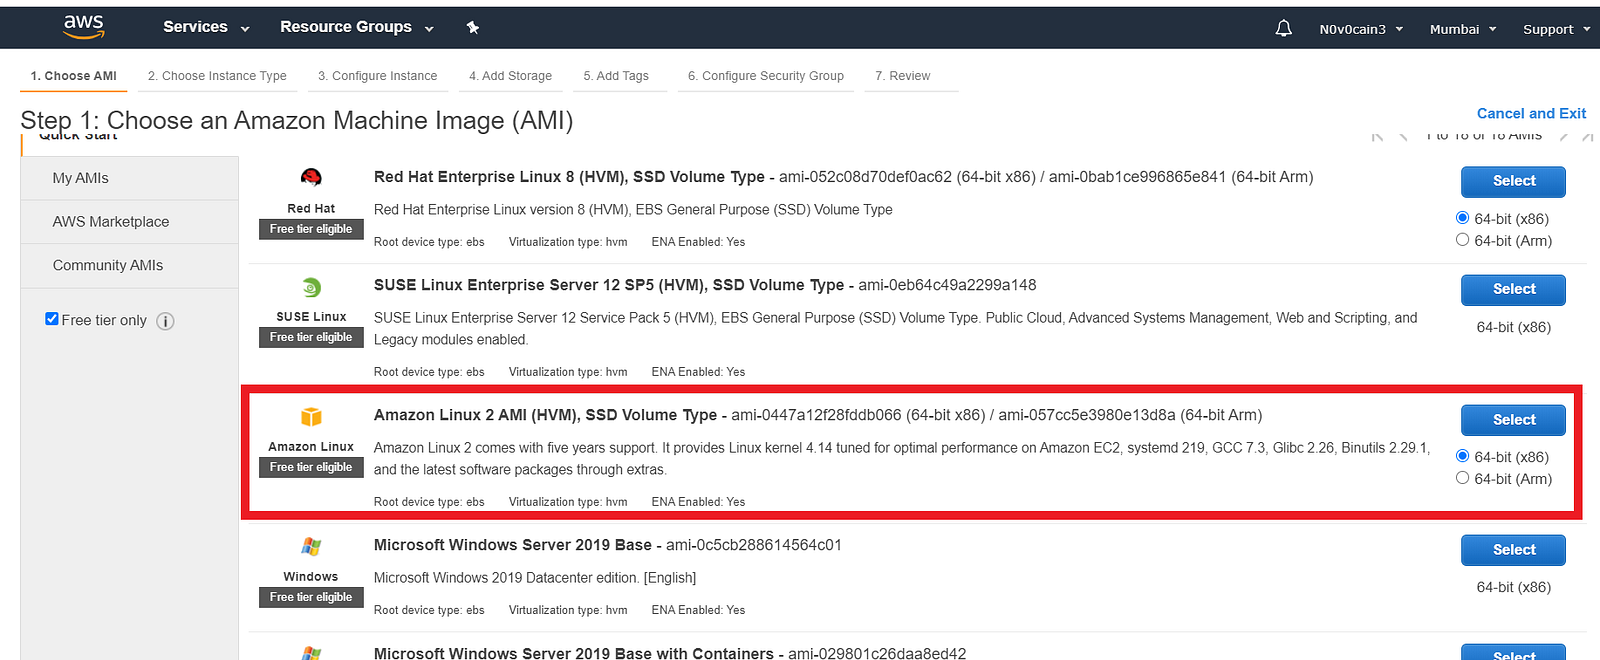Click the Amazon Linux box icon
Screen dimensions: 1600x660
click(x=311, y=416)
